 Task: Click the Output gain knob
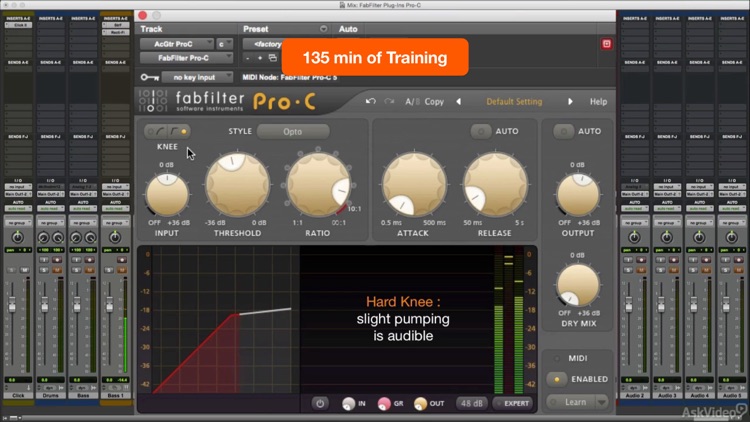[578, 194]
